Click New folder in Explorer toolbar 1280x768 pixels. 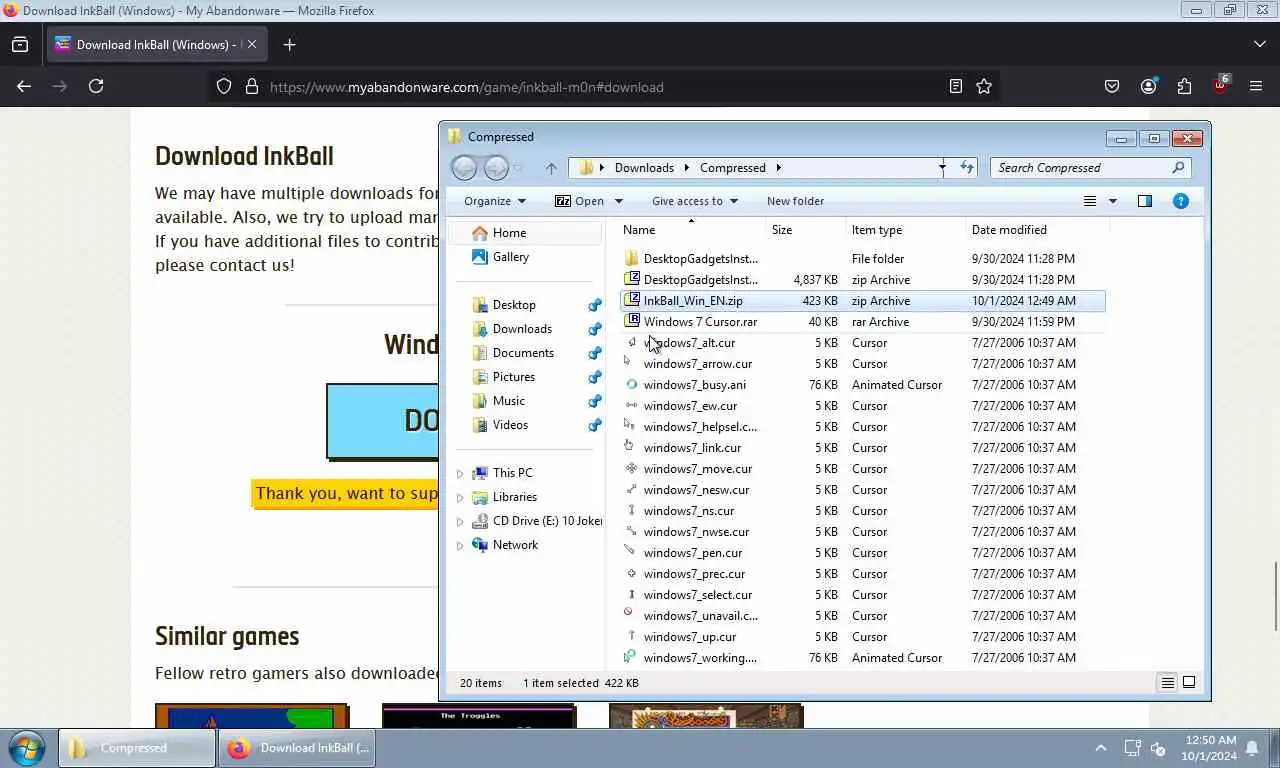point(795,201)
